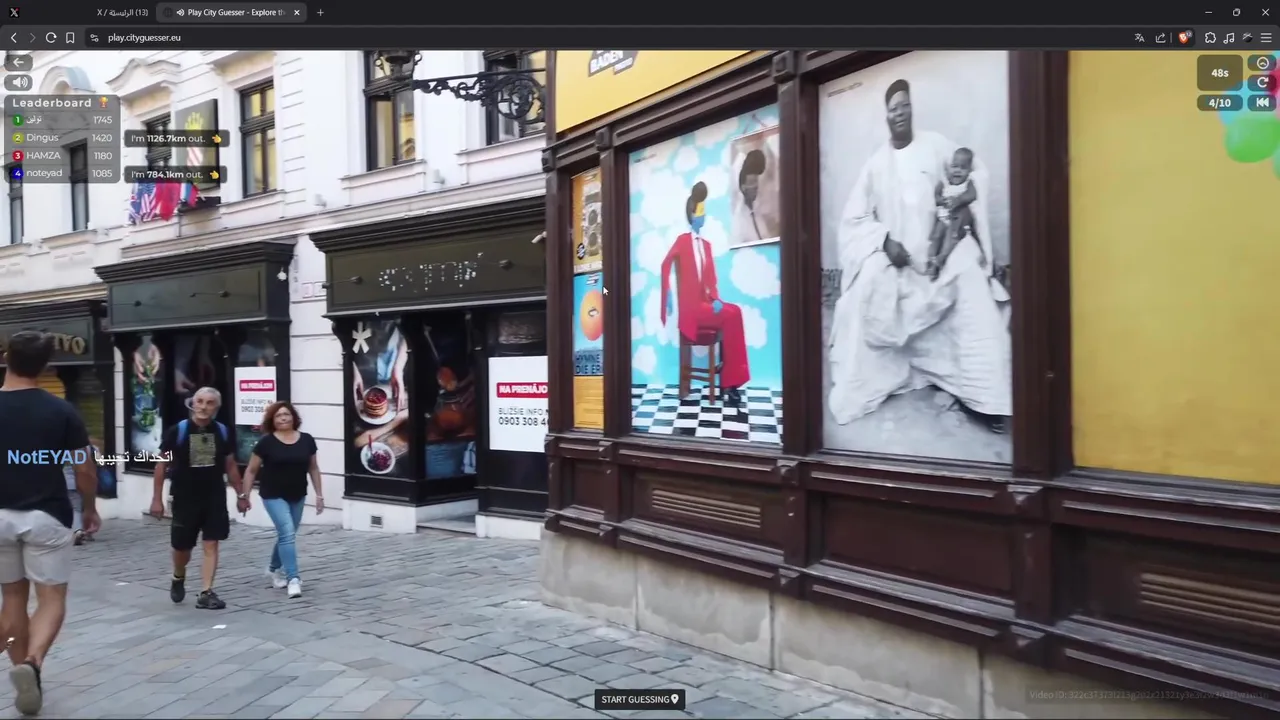The width and height of the screenshot is (1280, 720).
Task: Click the 4/10 round counter
Action: pos(1220,103)
